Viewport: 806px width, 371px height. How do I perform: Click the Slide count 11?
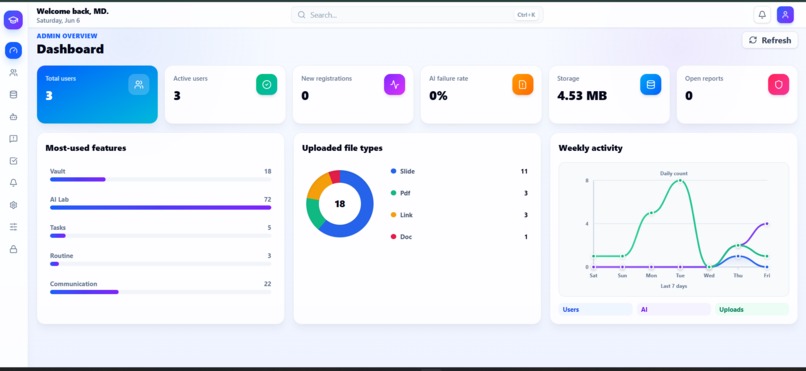(524, 171)
